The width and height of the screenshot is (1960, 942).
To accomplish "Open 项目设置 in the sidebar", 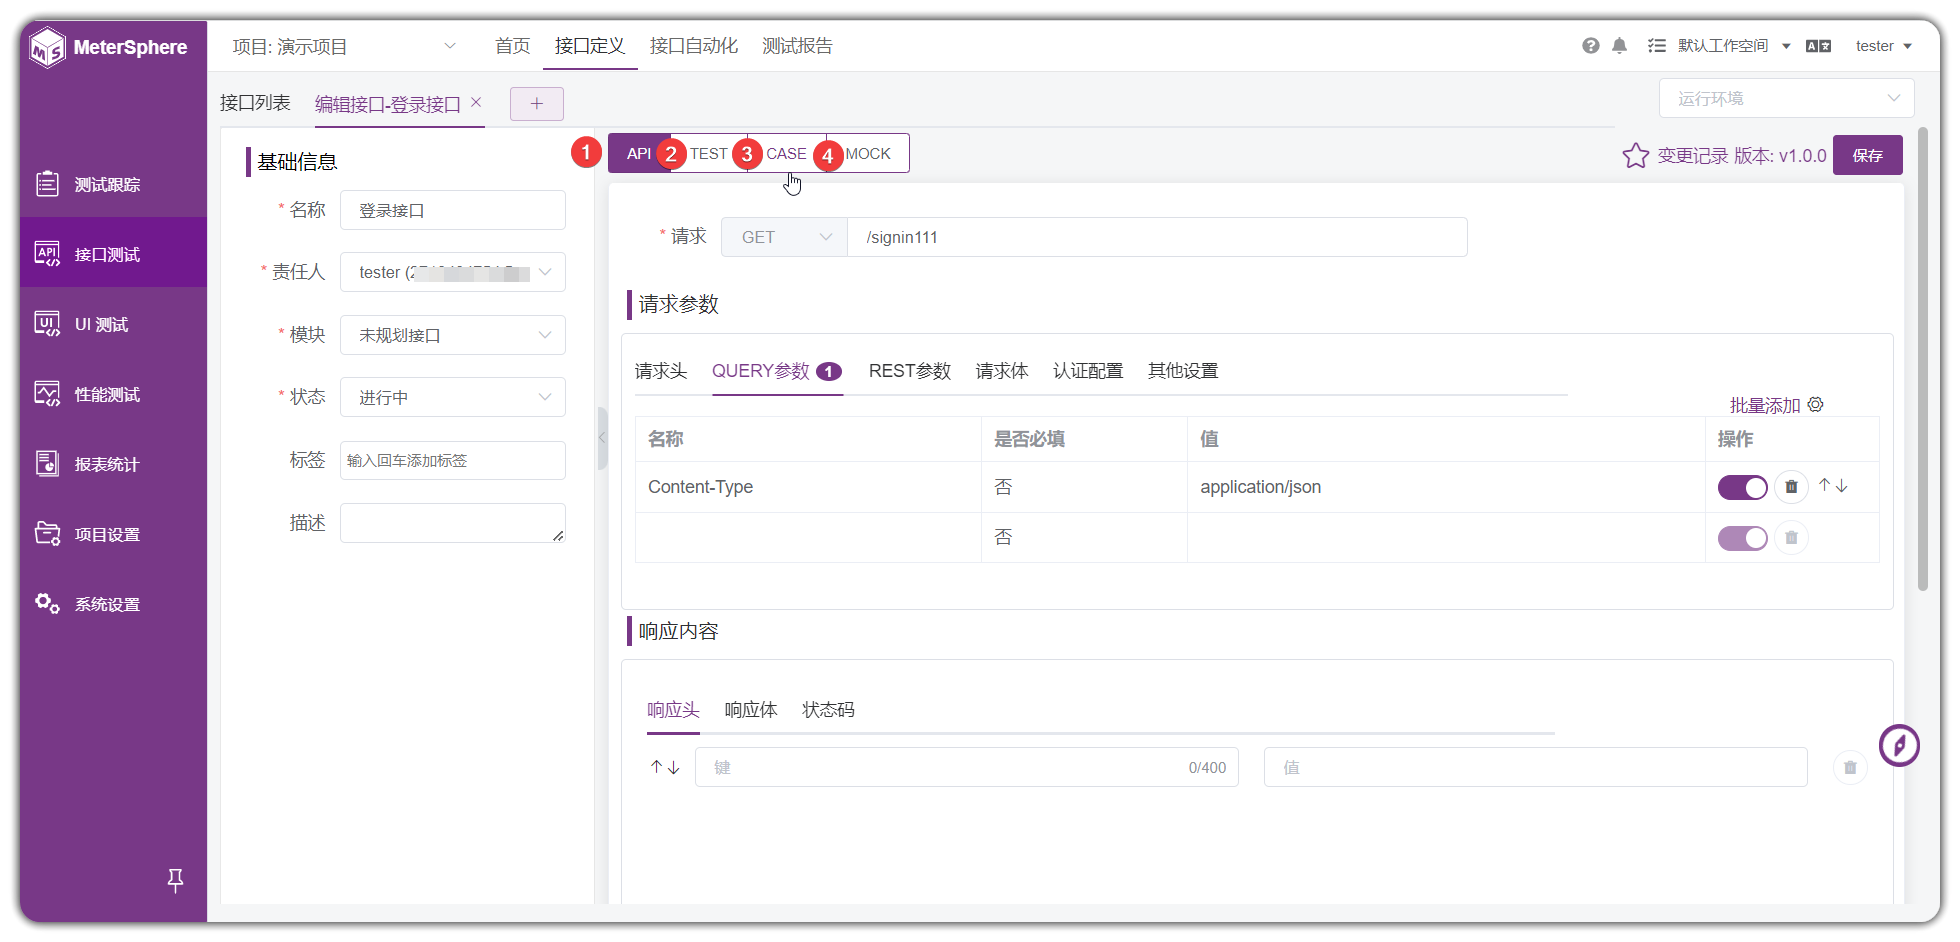I will pos(113,534).
